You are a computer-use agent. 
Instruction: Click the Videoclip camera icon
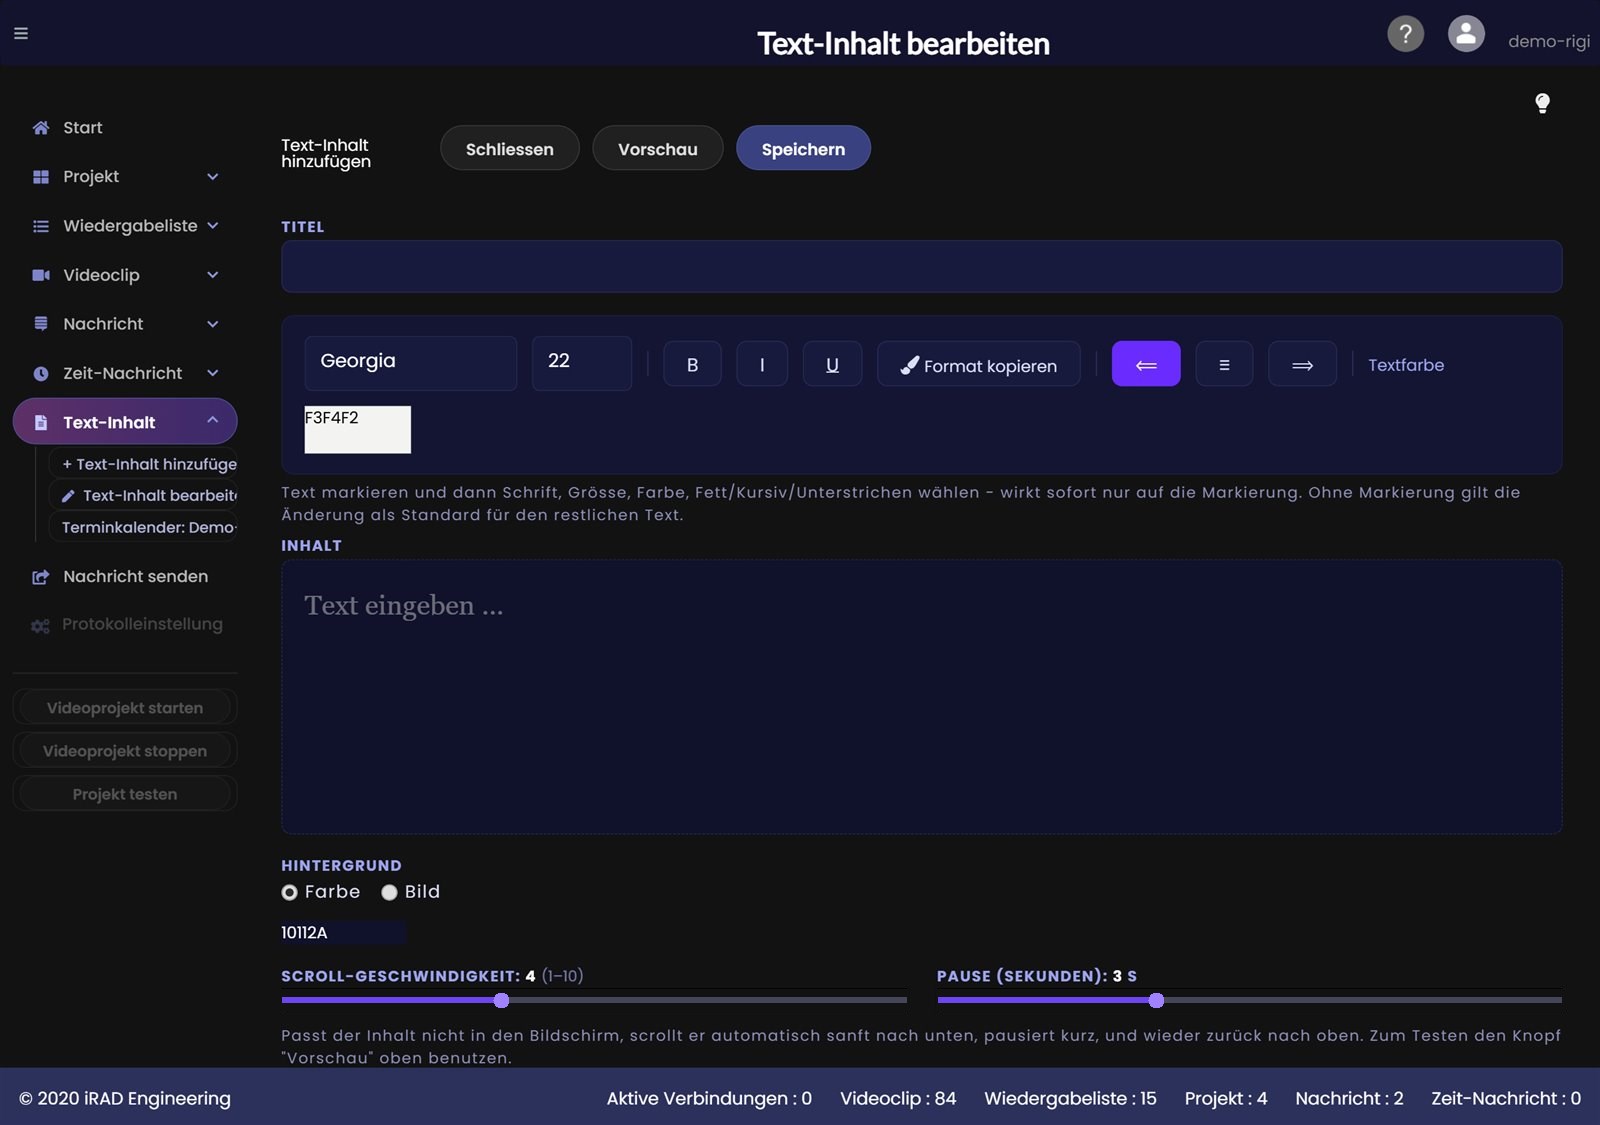(41, 275)
